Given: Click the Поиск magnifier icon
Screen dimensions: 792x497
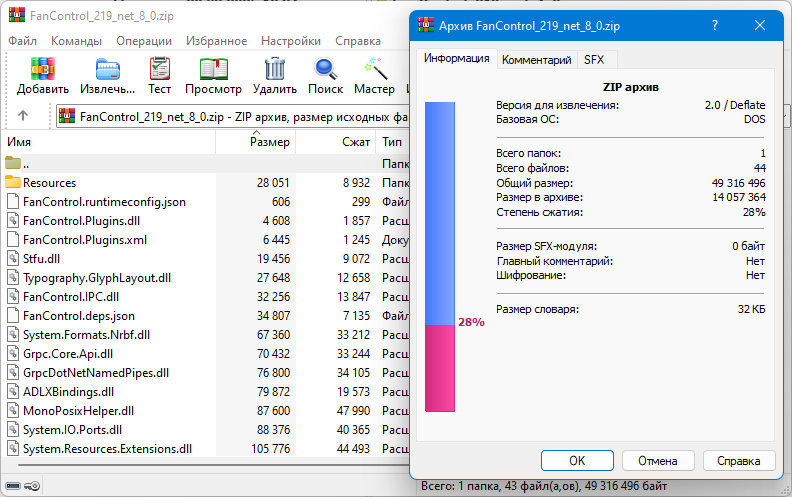Looking at the screenshot, I should click(325, 69).
